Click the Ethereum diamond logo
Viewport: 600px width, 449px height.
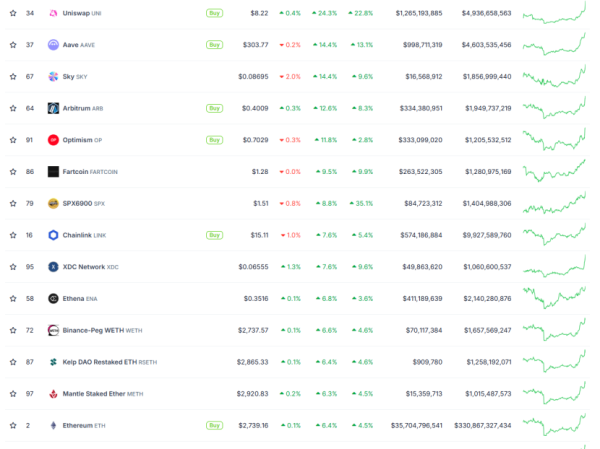click(53, 425)
